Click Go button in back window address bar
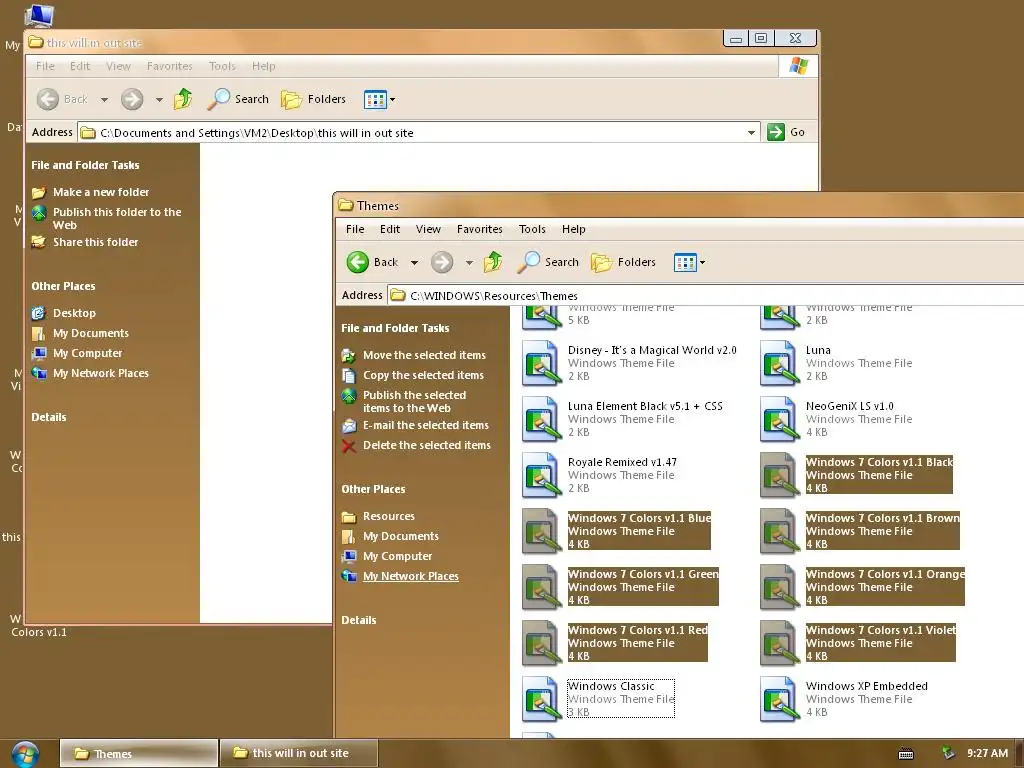This screenshot has height=768, width=1024. pos(786,132)
